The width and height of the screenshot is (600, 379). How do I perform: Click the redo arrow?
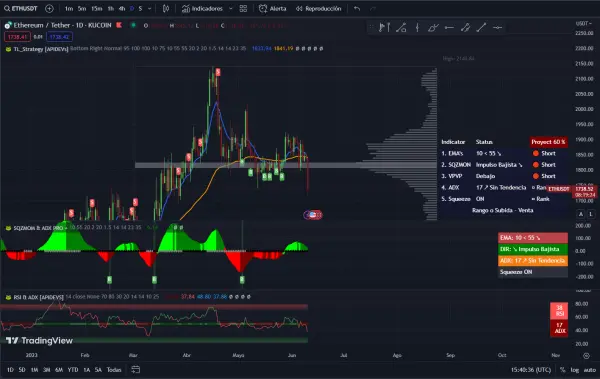pos(373,8)
